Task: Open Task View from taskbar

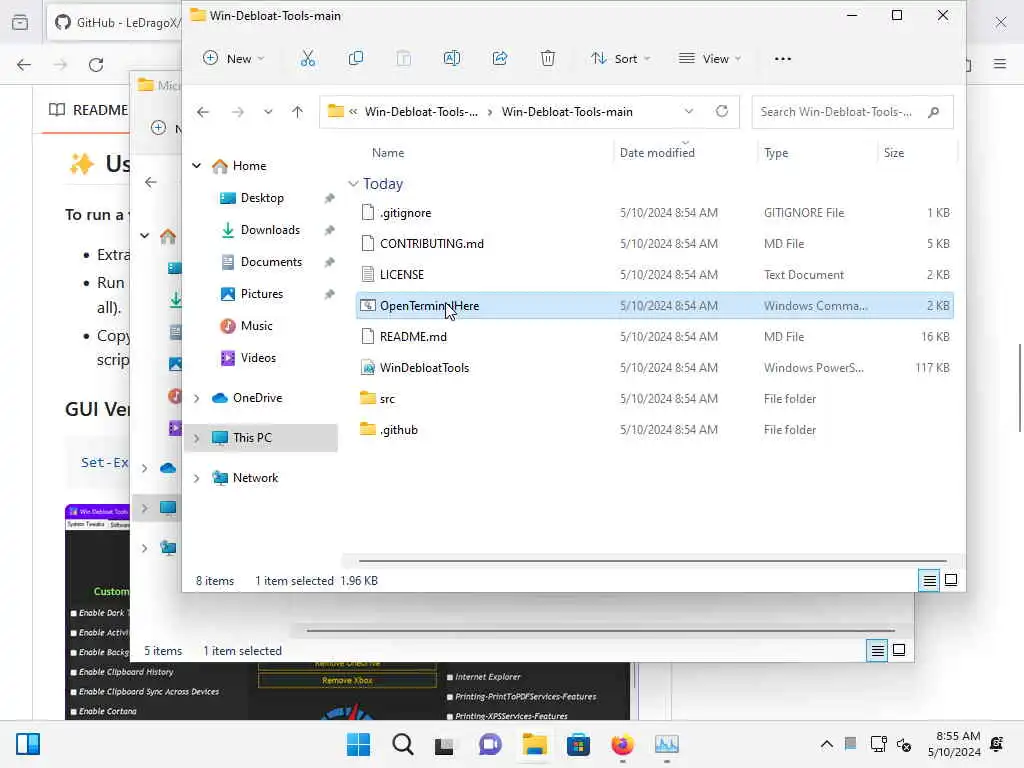Action: 445,744
